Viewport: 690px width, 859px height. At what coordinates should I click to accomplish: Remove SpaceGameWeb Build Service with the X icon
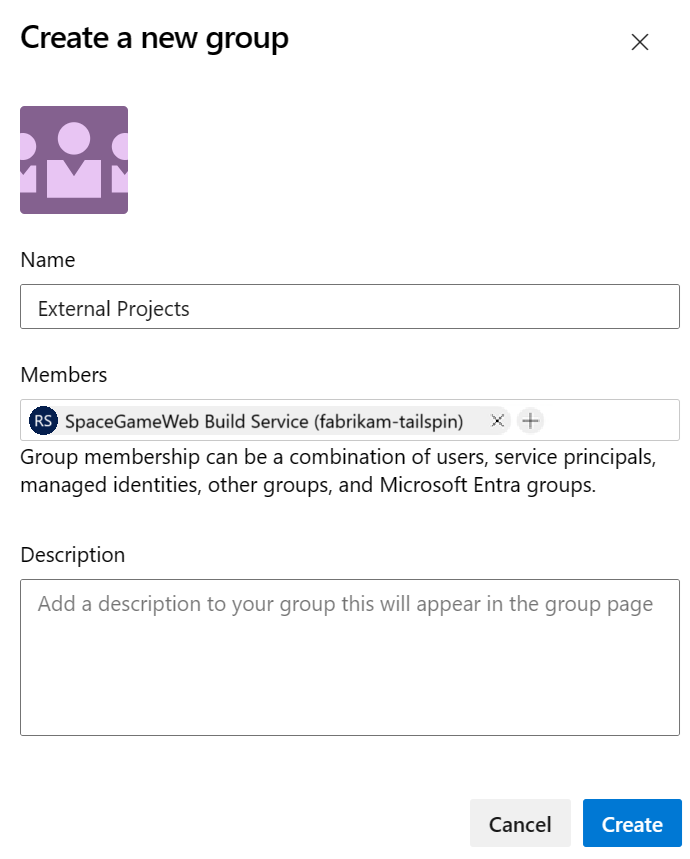tap(497, 421)
